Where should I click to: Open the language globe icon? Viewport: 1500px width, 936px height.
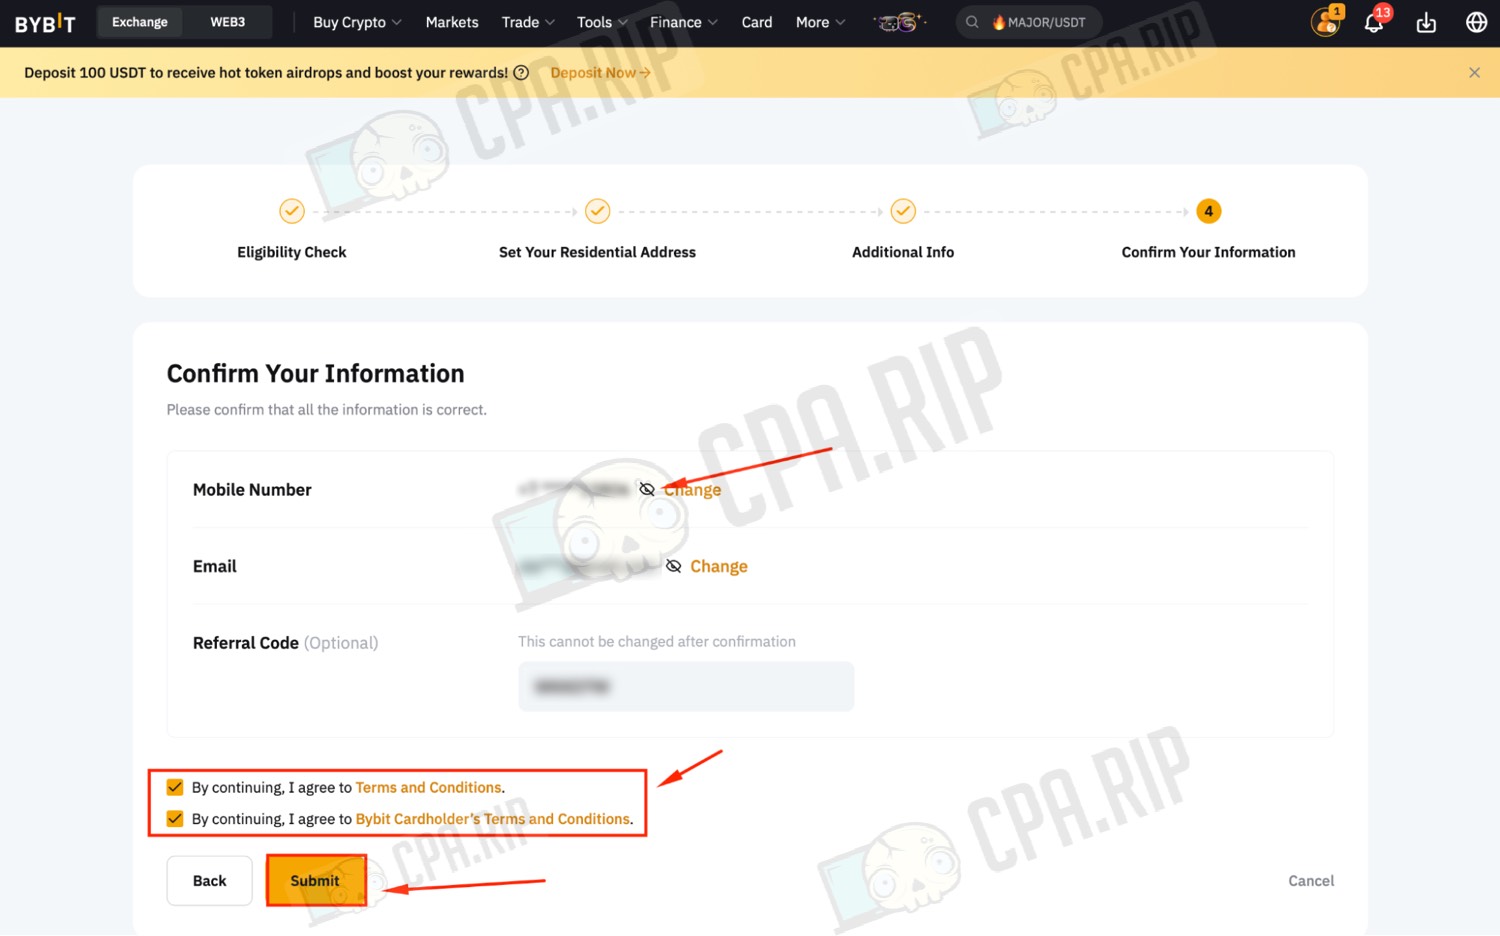pyautogui.click(x=1476, y=22)
